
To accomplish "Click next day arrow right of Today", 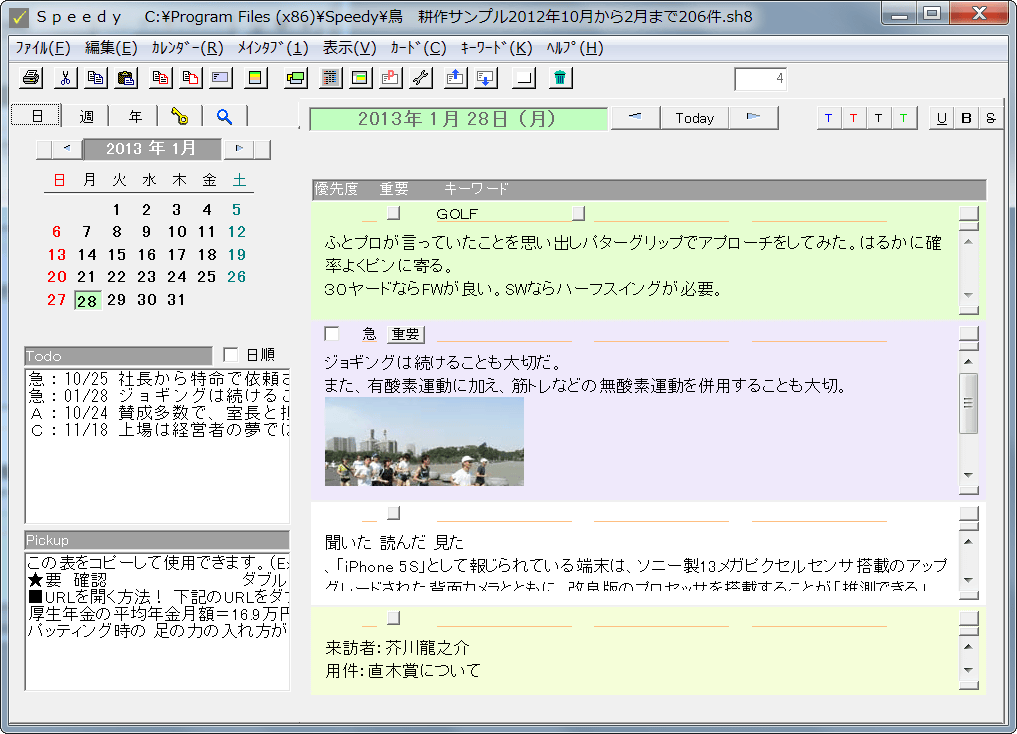I will coord(753,117).
